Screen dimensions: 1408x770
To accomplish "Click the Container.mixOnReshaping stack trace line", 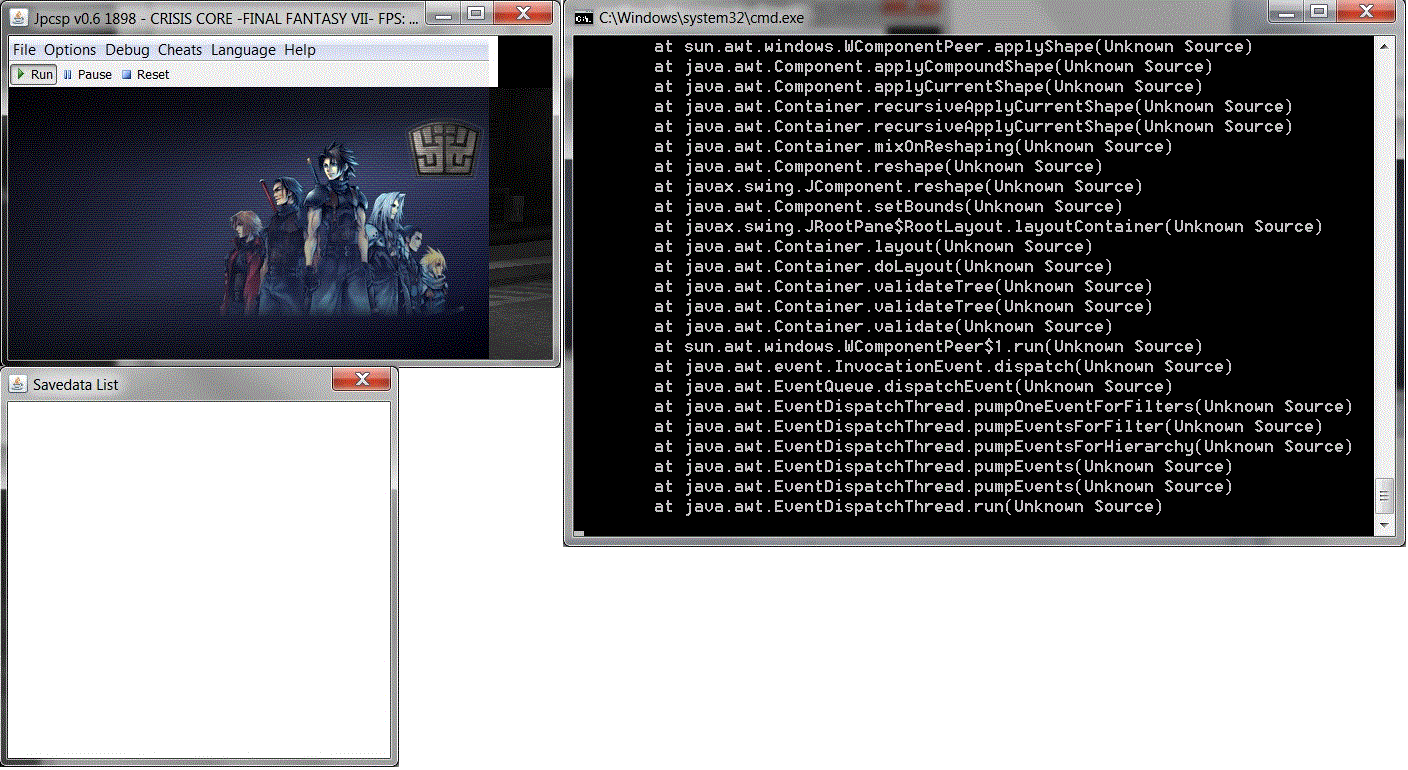I will 913,147.
